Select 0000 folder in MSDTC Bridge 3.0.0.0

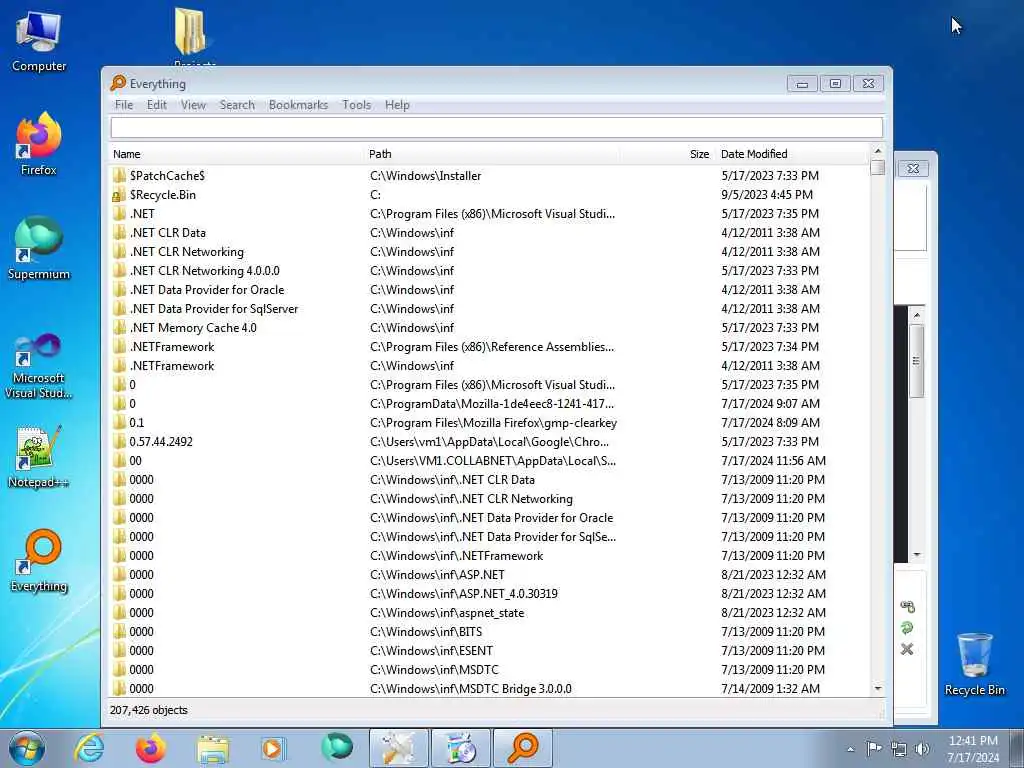click(490, 688)
